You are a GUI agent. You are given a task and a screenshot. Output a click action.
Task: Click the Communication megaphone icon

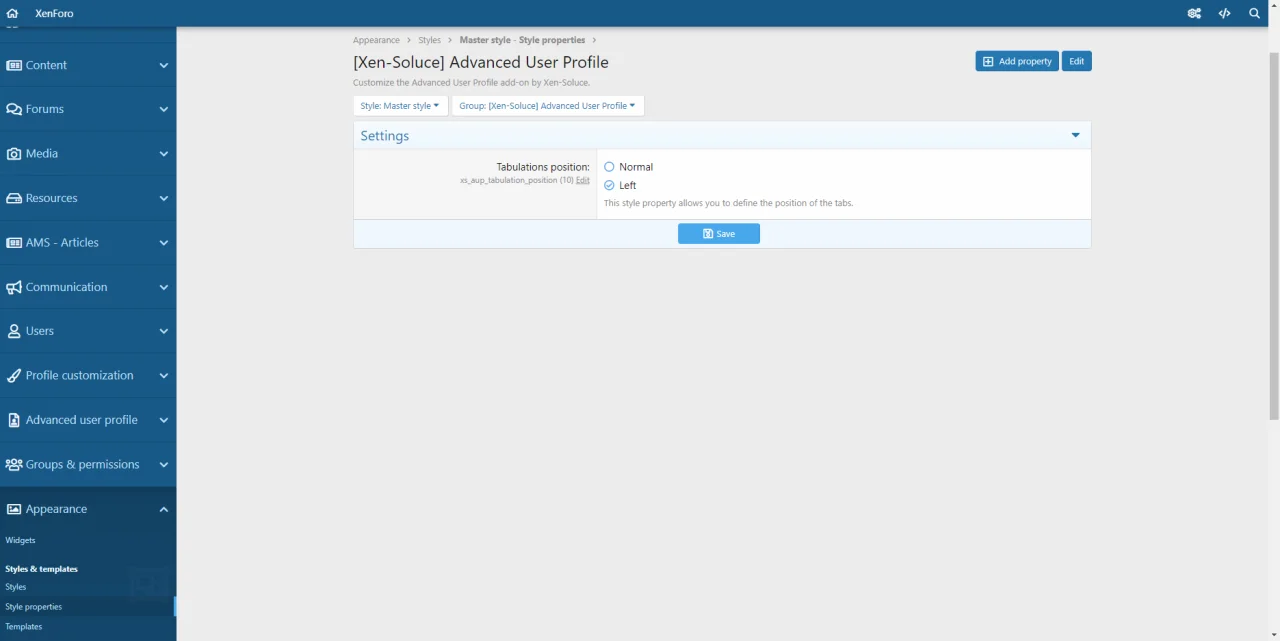click(14, 287)
